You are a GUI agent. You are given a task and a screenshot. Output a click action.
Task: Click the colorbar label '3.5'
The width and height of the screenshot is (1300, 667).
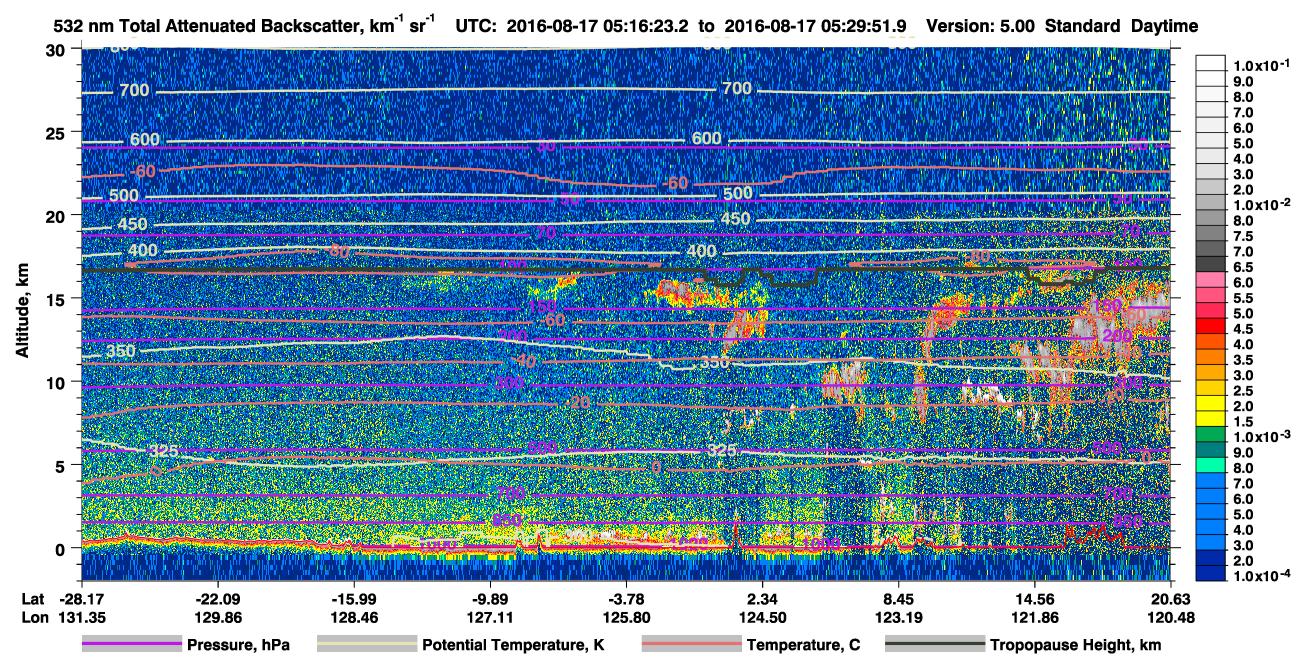click(x=1243, y=359)
